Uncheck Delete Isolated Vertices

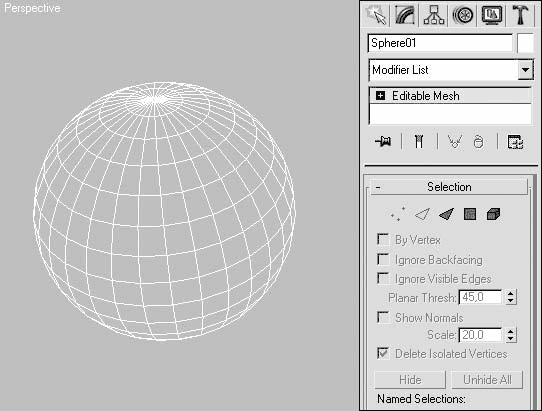coord(383,353)
